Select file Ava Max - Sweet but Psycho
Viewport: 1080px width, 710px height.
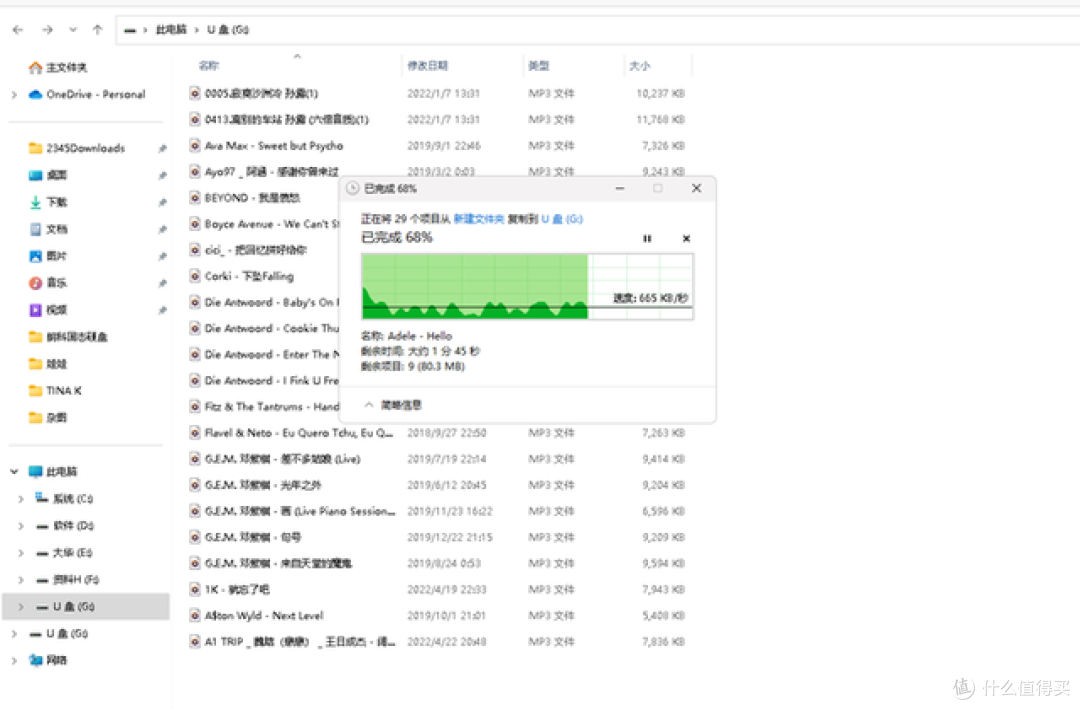click(273, 146)
